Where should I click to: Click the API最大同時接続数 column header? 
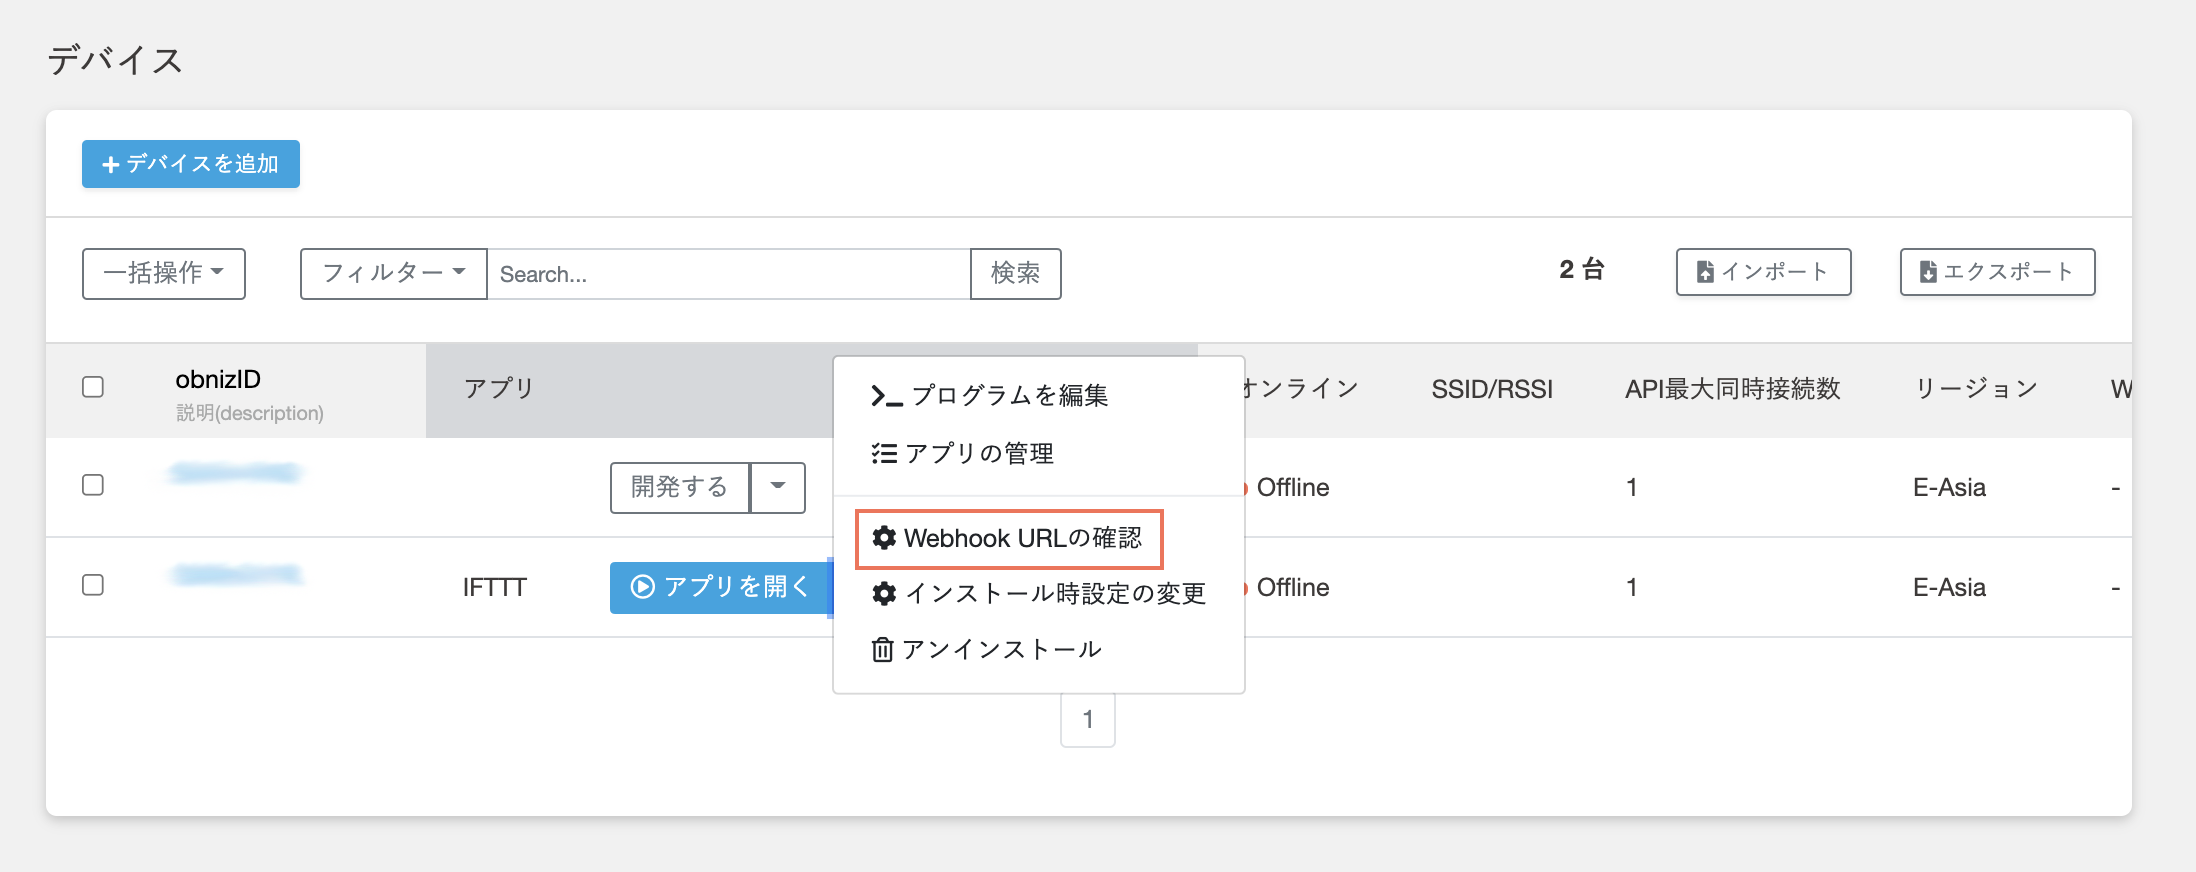pos(1733,389)
